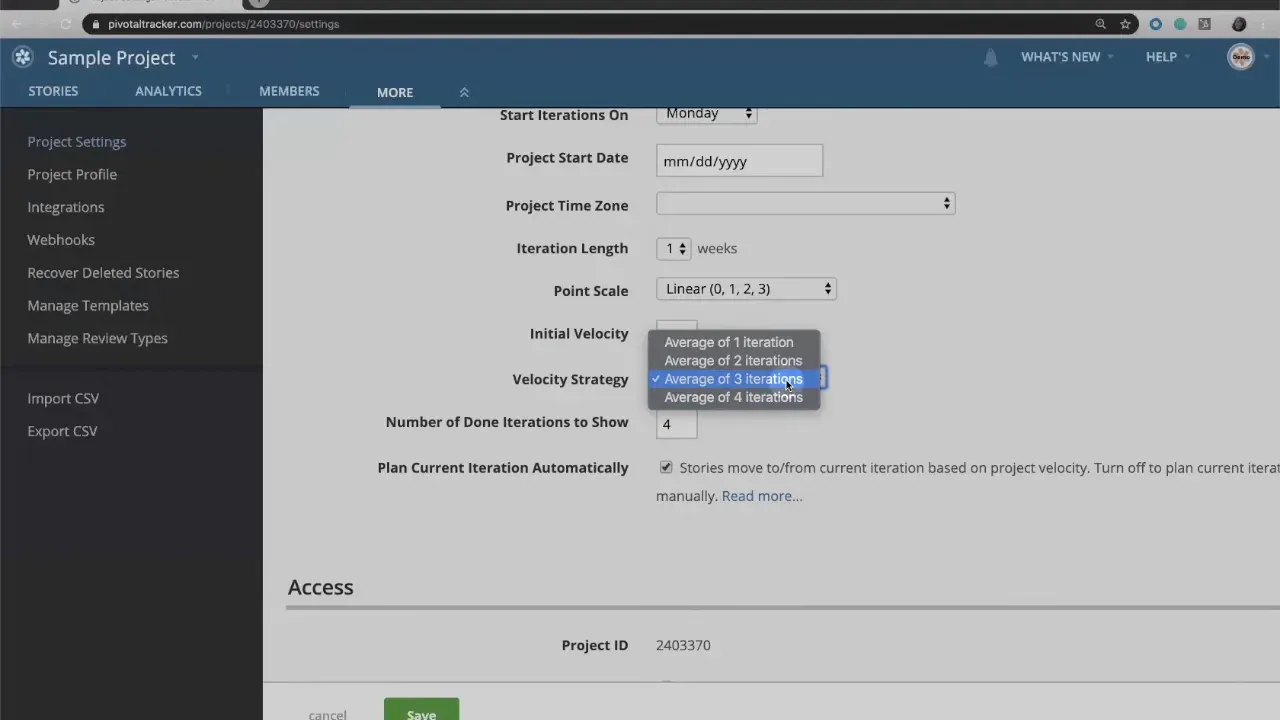
Task: Open the MEMBERS tab
Action: click(x=289, y=91)
